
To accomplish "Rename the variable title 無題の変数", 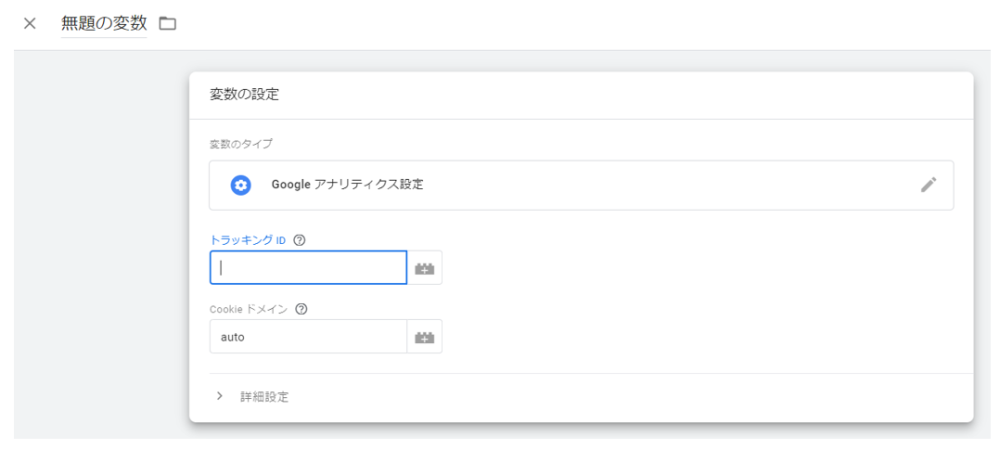I will point(104,24).
